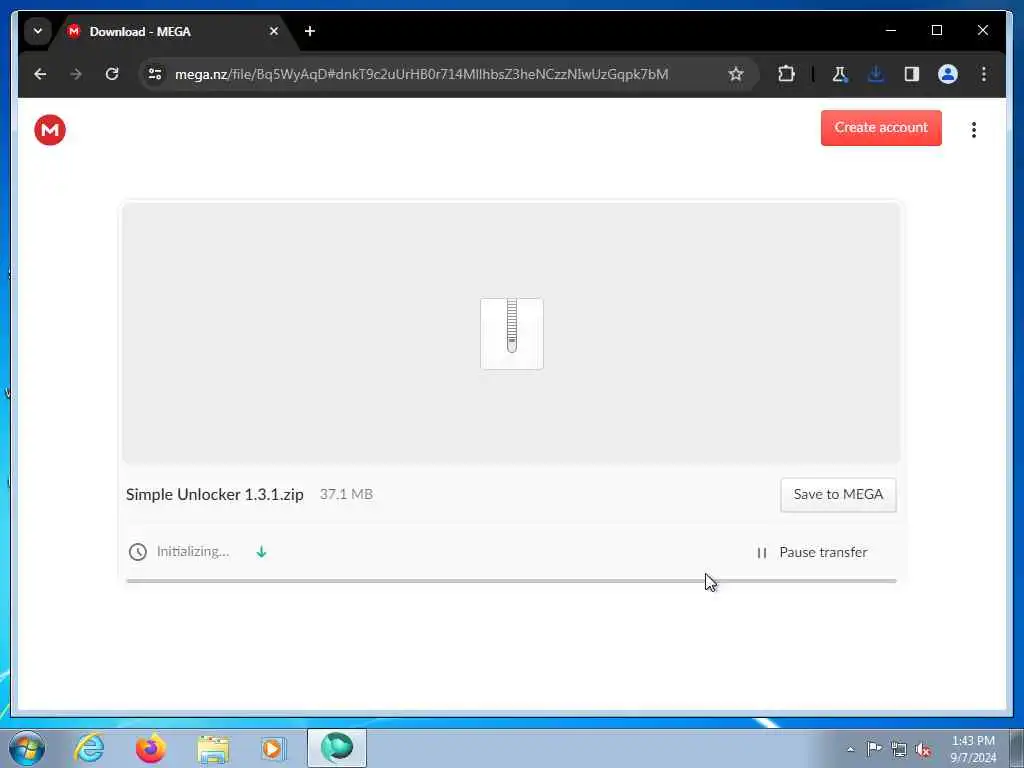1024x768 pixels.
Task: Click the Initializing... status text
Action: (x=193, y=552)
